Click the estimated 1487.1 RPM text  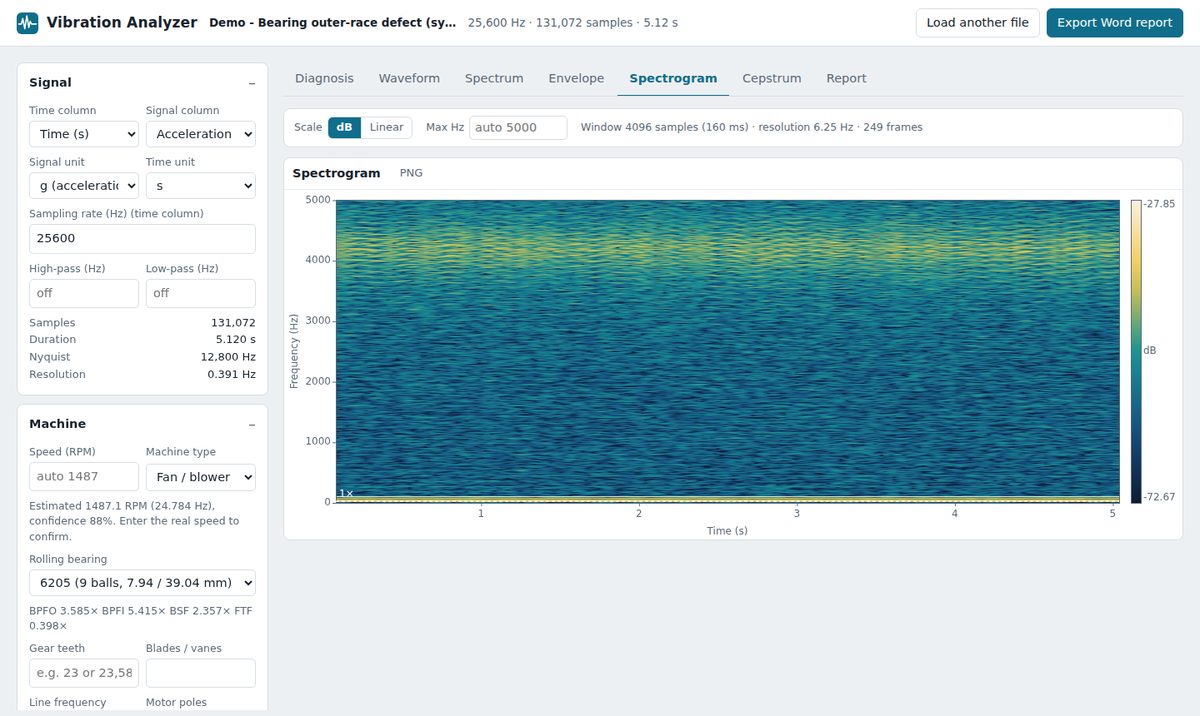135,521
